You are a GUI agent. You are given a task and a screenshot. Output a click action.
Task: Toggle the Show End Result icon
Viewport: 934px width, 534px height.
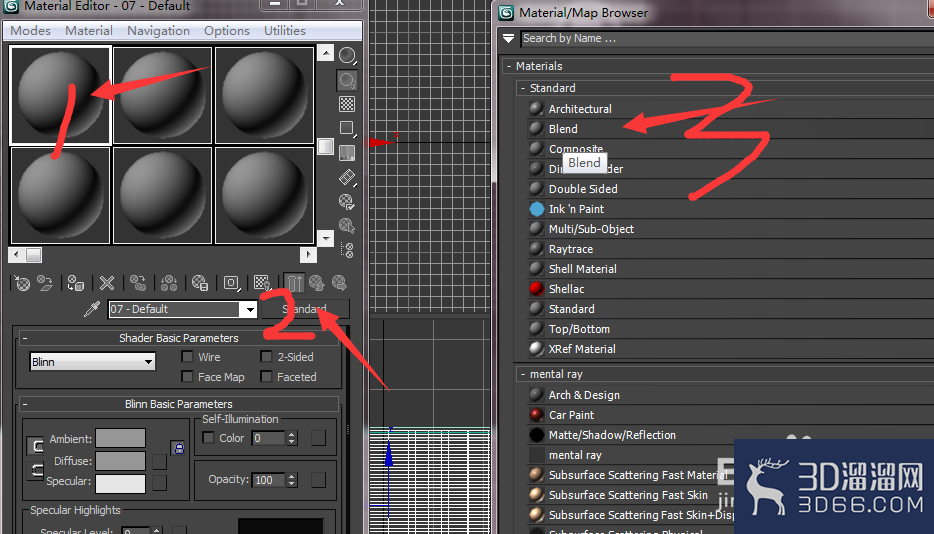294,283
